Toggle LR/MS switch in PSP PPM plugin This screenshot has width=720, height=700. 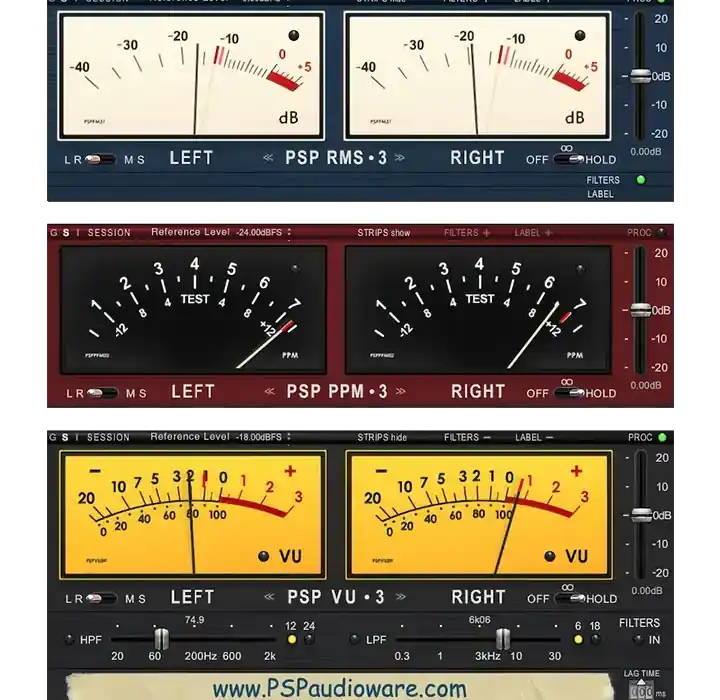[x=102, y=393]
